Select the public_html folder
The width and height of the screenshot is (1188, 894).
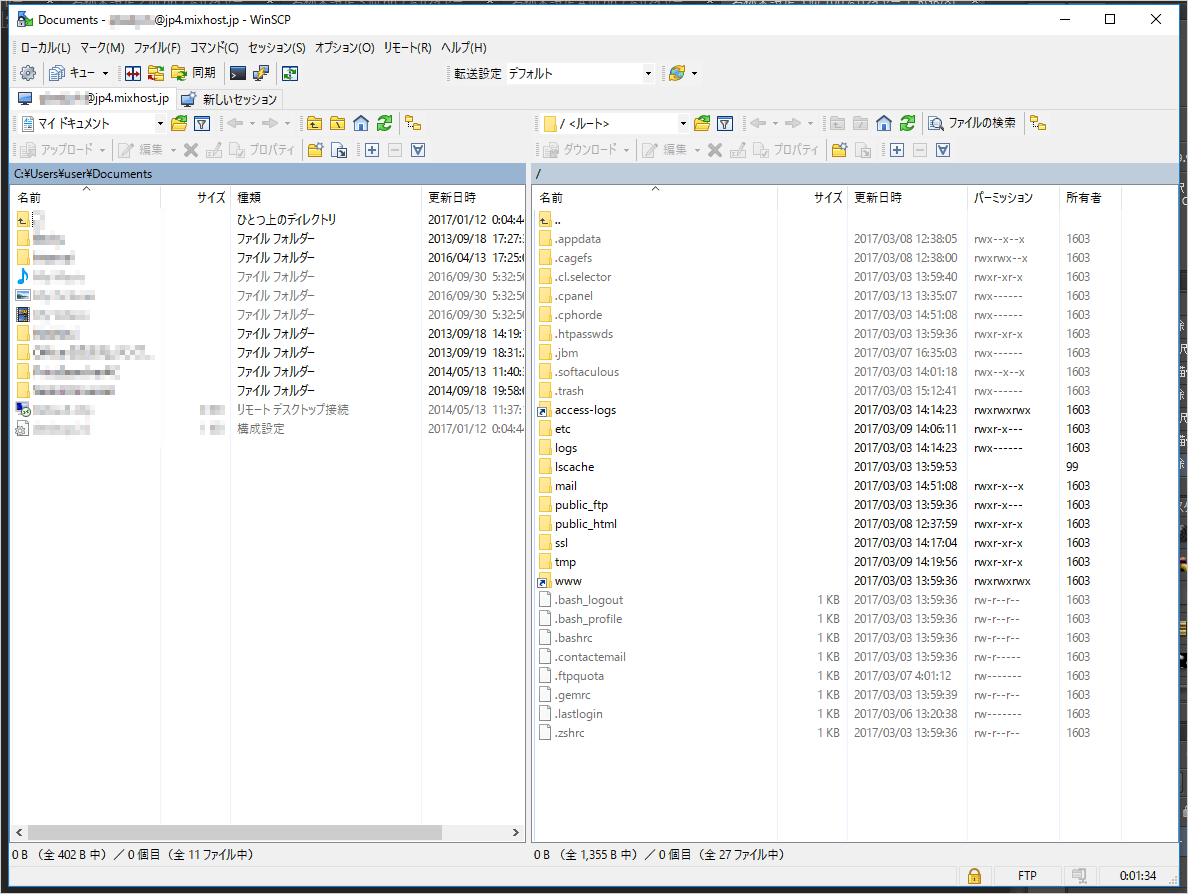click(x=586, y=524)
